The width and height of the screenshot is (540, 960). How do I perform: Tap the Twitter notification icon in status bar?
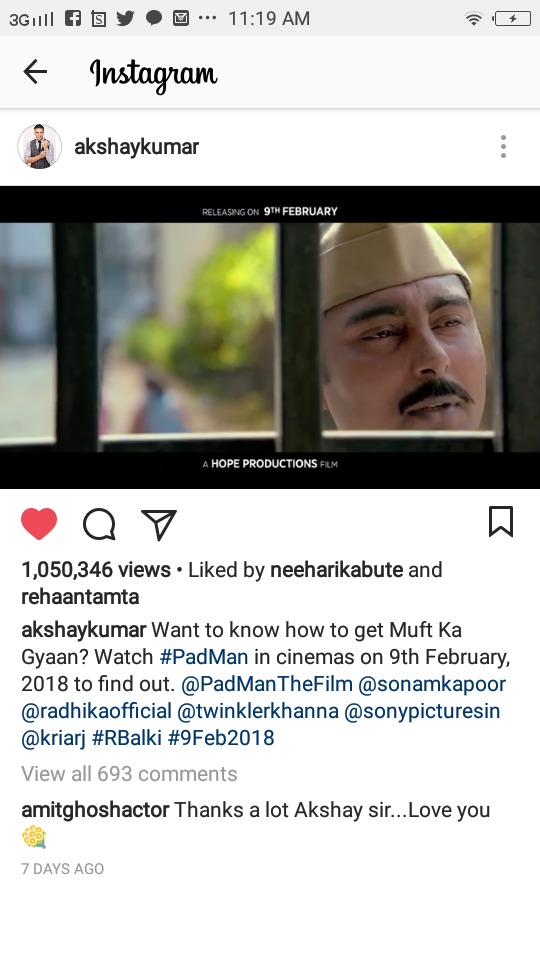tap(125, 18)
